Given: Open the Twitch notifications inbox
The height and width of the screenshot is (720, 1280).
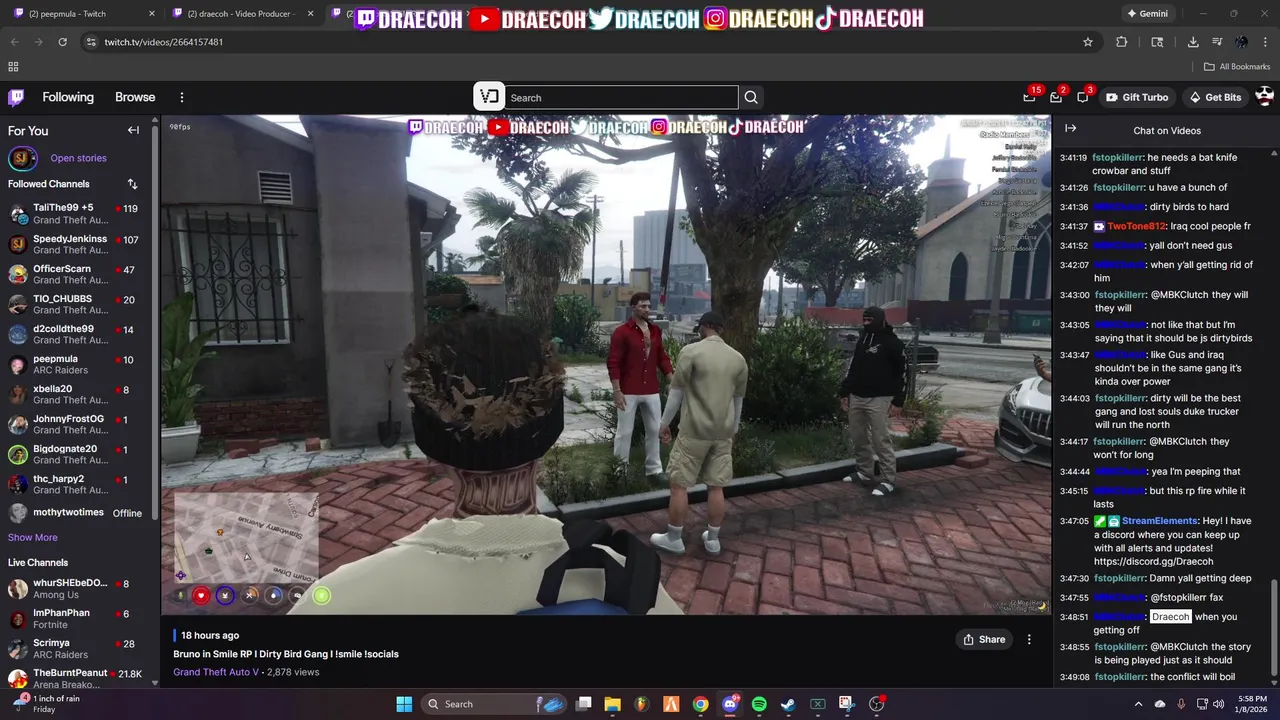Looking at the screenshot, I should coord(1056,97).
